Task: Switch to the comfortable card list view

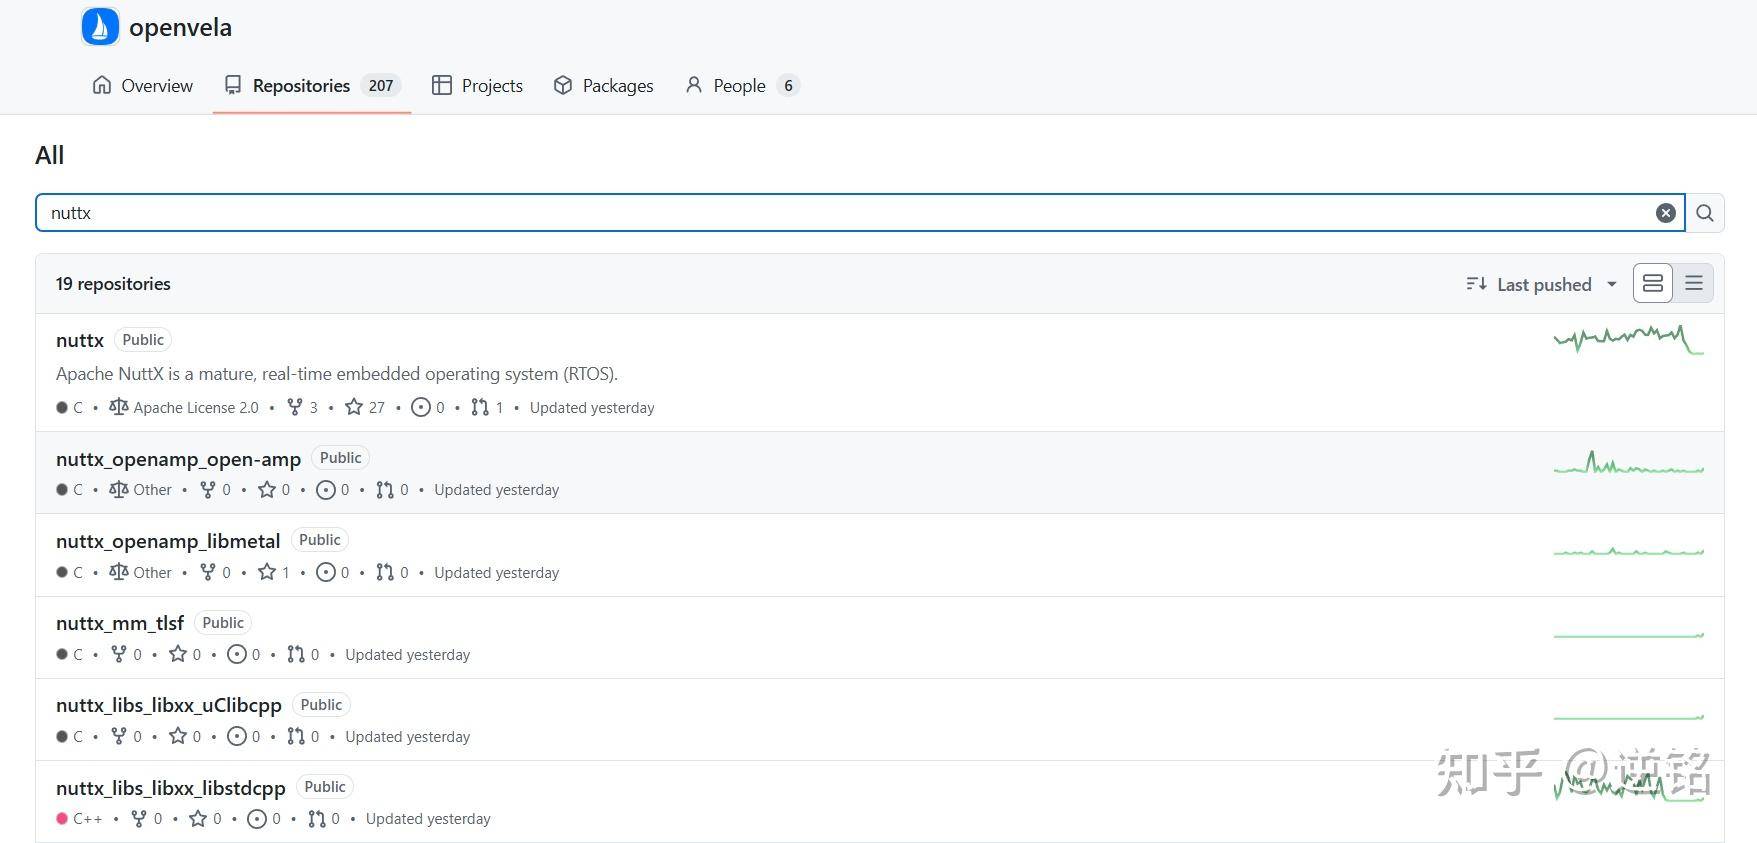Action: (1653, 283)
